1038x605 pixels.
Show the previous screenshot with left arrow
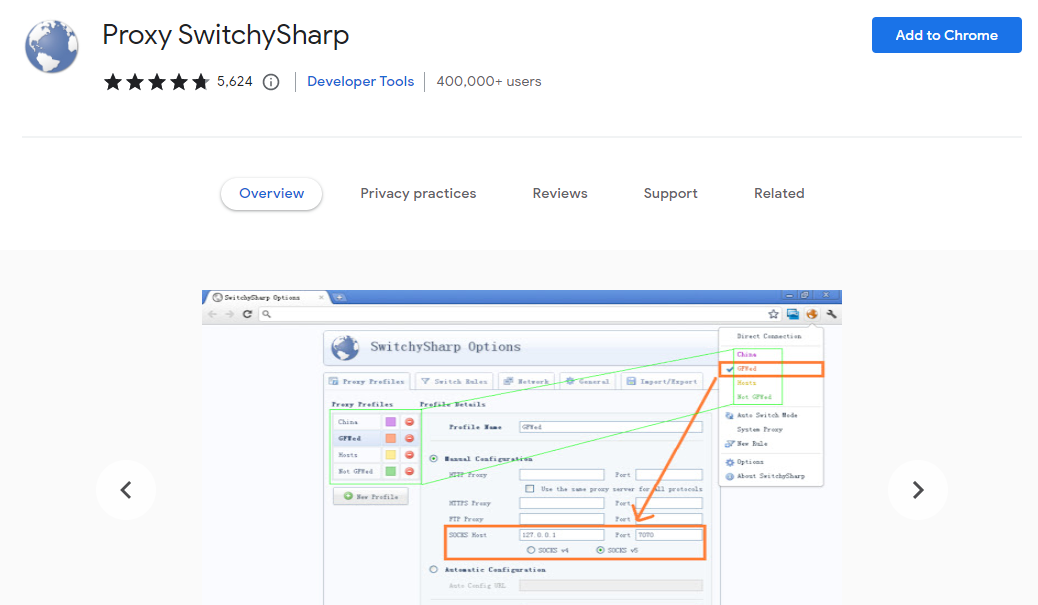(x=126, y=490)
